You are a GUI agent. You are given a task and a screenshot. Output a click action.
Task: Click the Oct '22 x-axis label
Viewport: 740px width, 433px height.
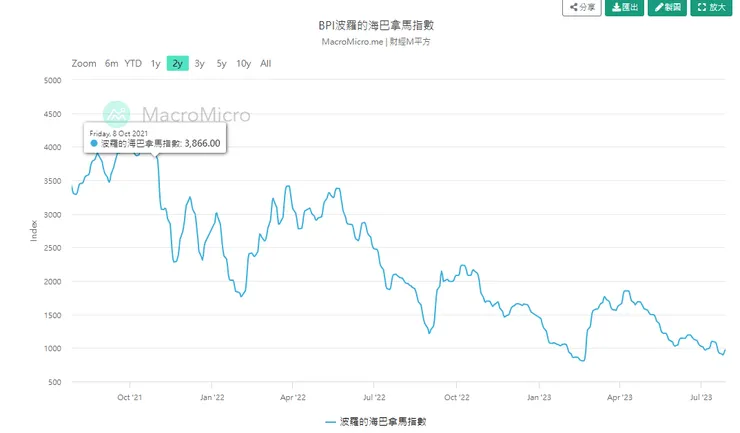click(x=456, y=396)
